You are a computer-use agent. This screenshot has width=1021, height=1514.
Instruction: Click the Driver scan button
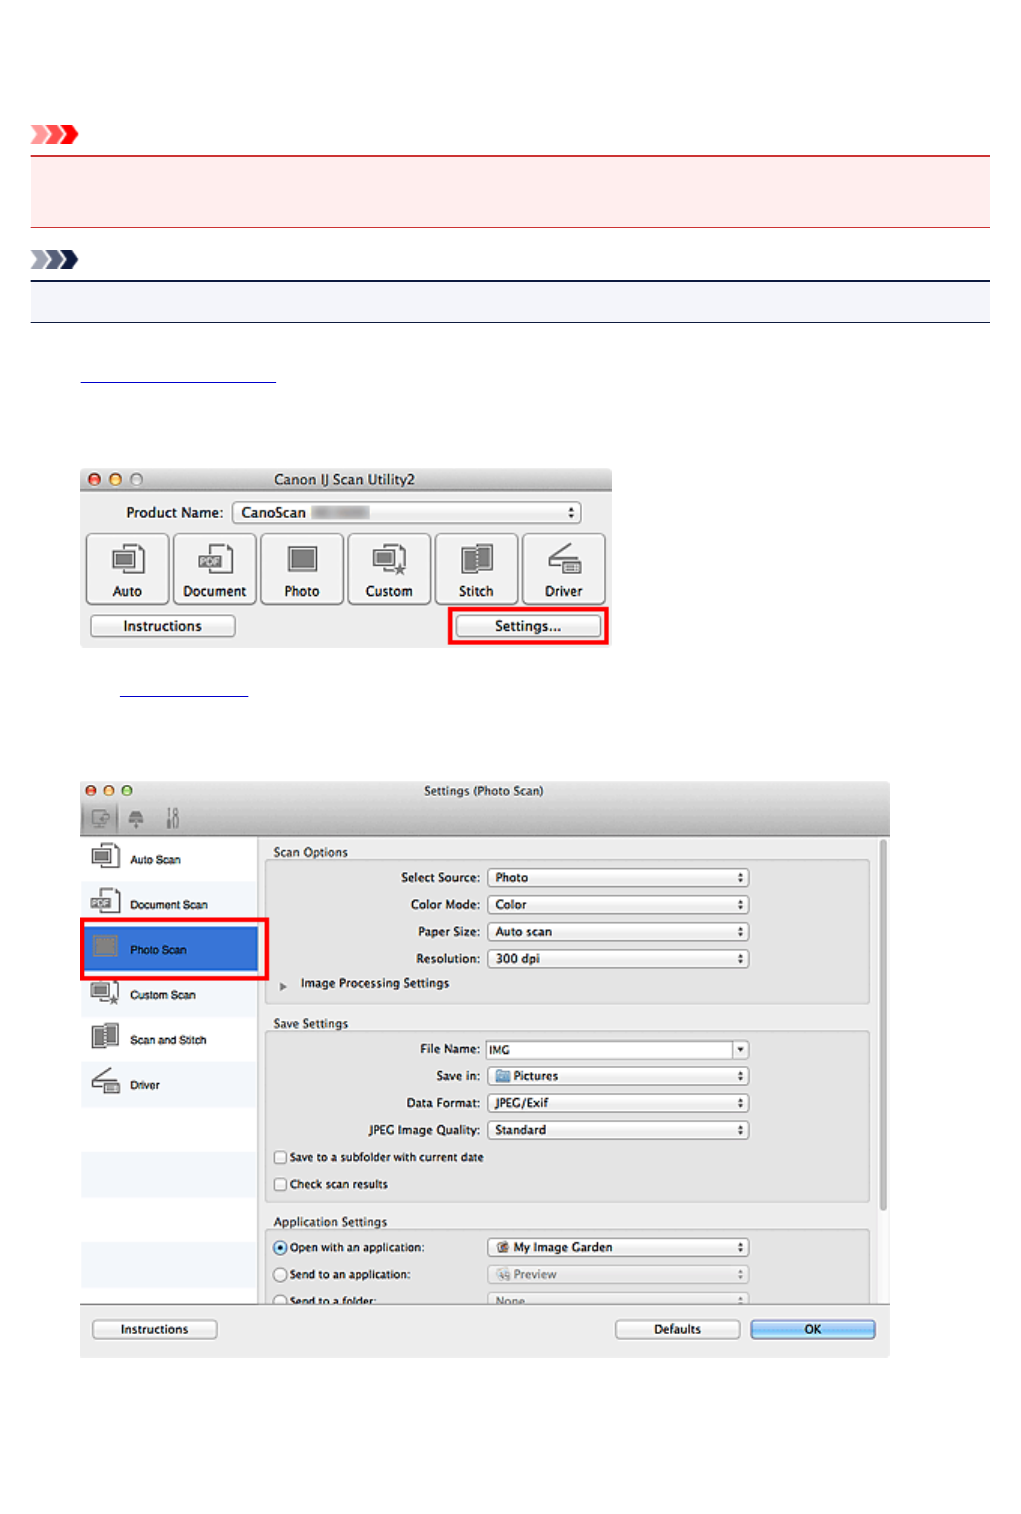[563, 569]
